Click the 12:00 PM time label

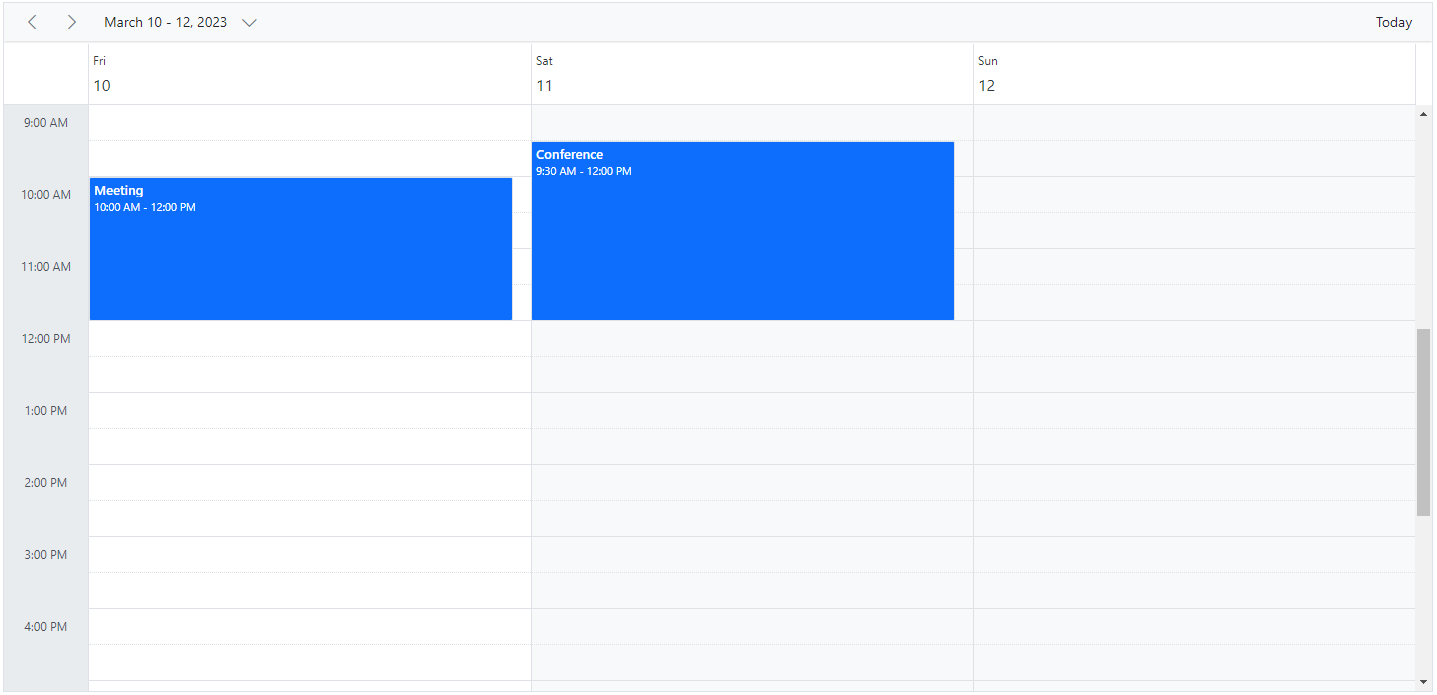click(x=46, y=339)
